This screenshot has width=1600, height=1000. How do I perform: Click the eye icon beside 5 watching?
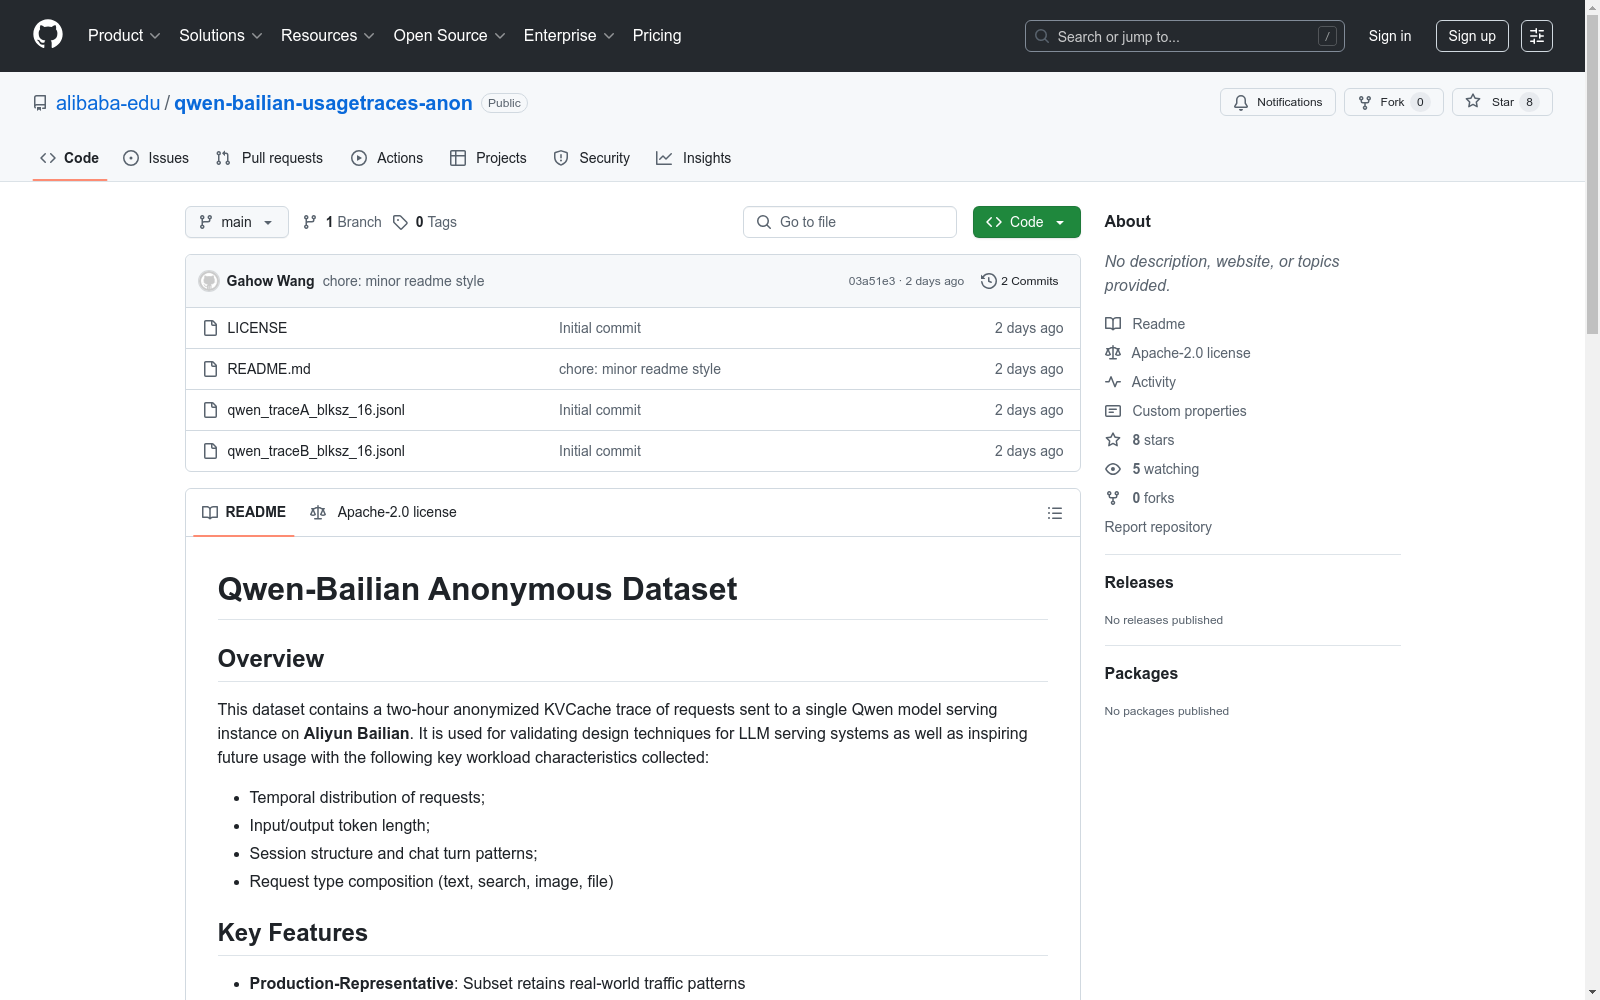pos(1113,469)
